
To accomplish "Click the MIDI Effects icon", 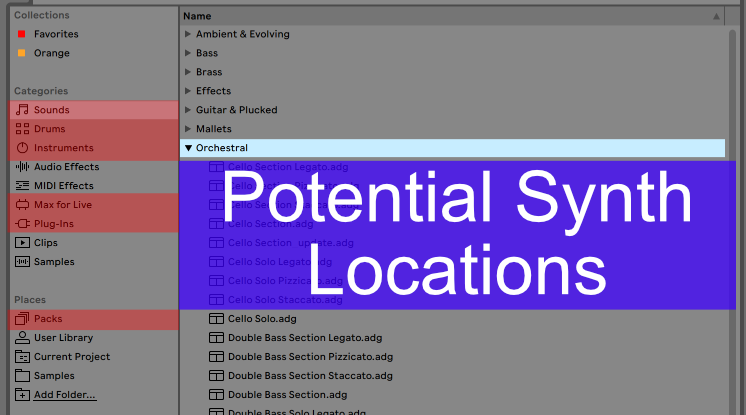I will tap(22, 186).
